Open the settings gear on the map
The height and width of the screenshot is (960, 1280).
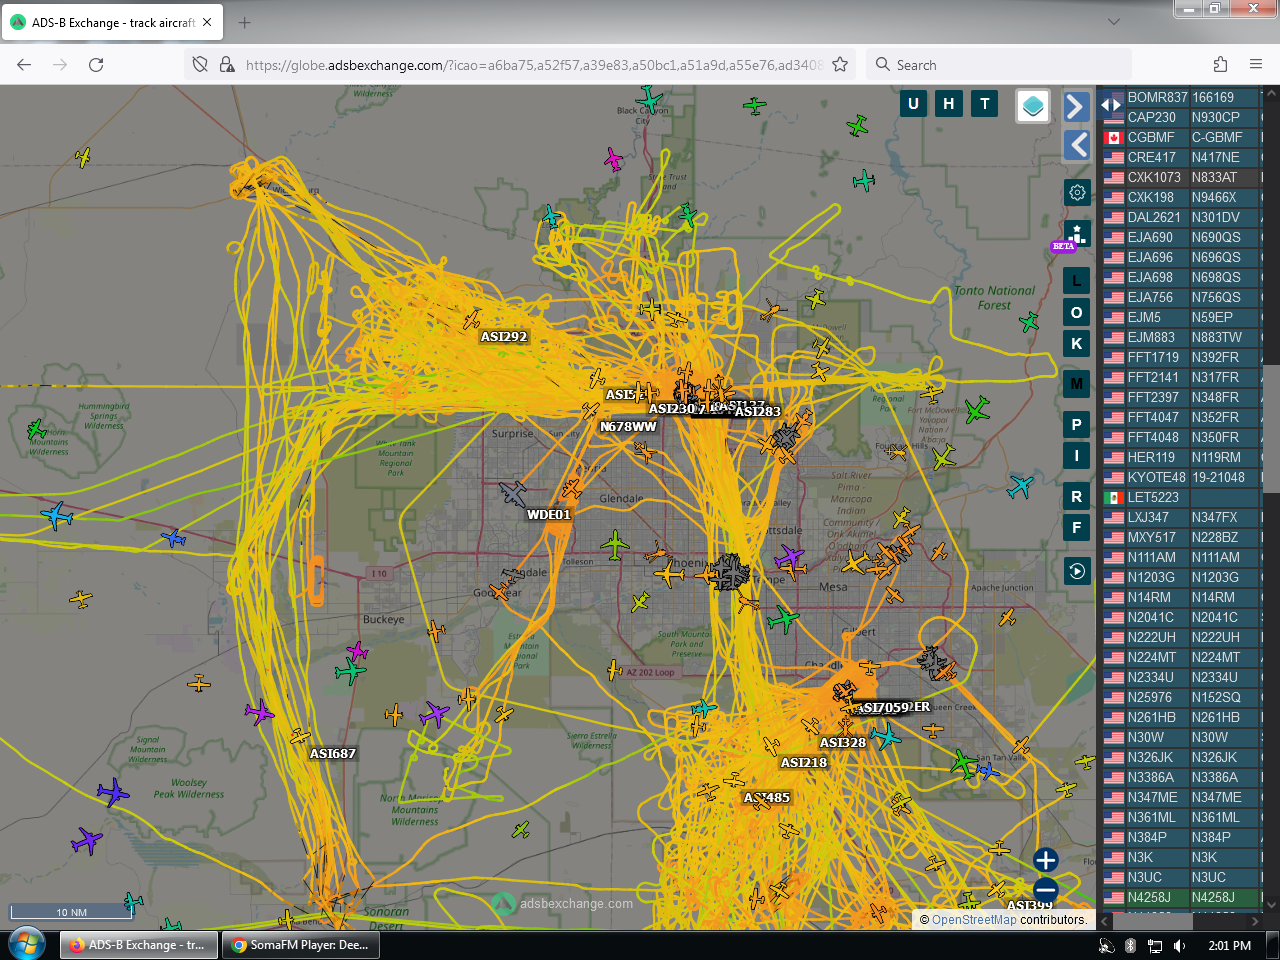coord(1077,192)
